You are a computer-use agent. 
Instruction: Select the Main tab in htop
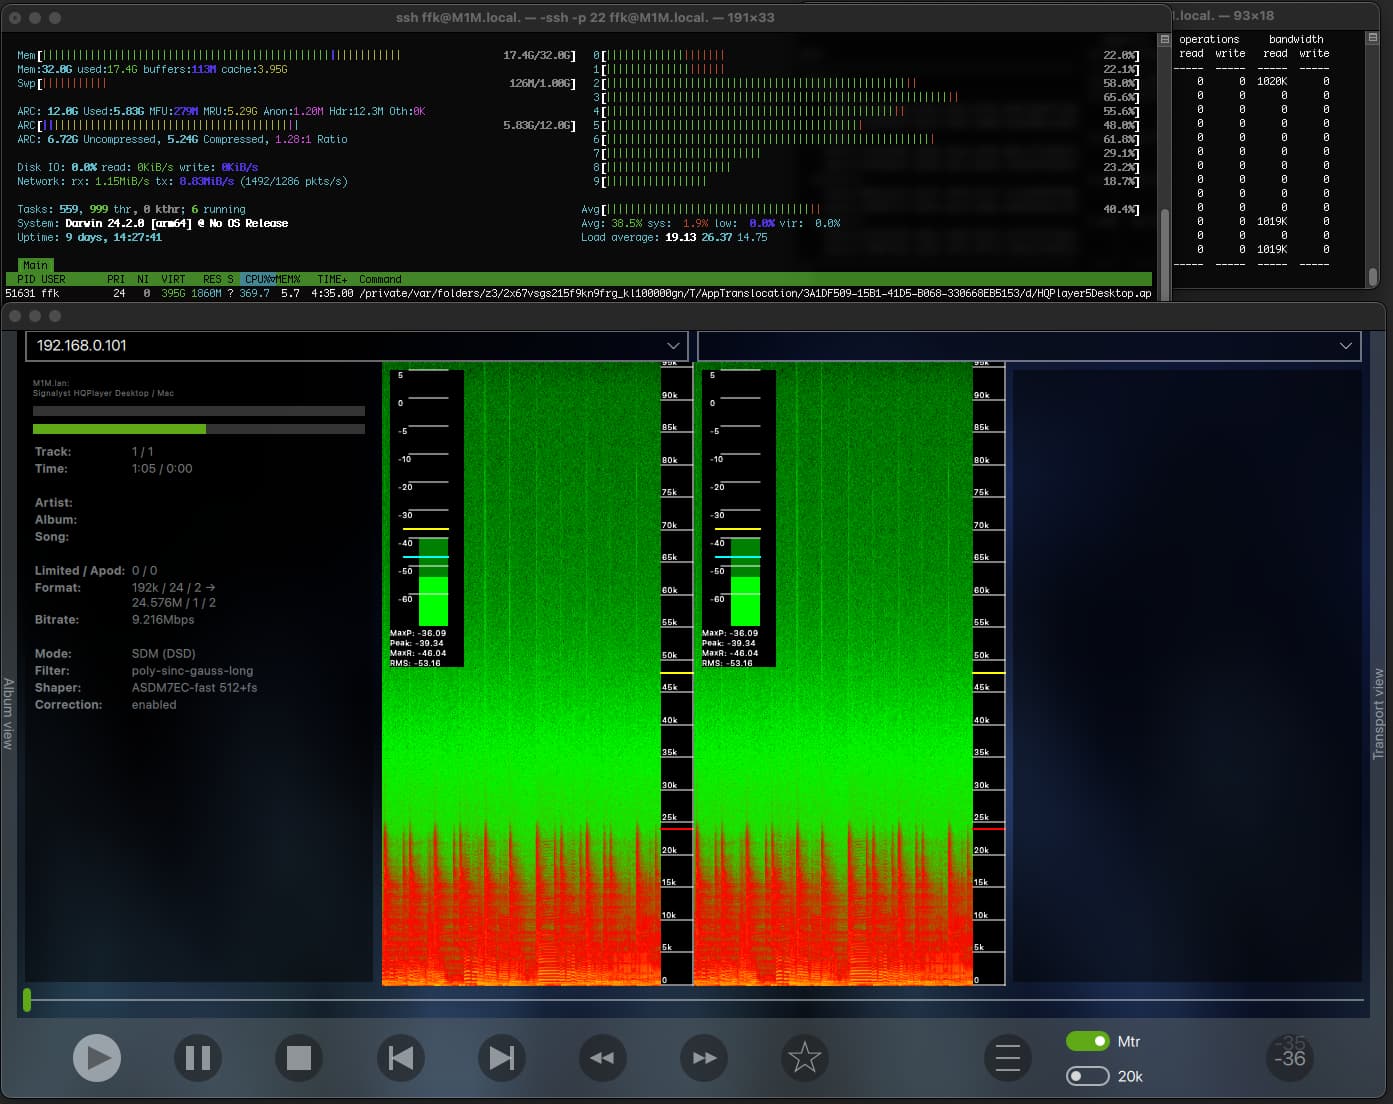pos(35,265)
